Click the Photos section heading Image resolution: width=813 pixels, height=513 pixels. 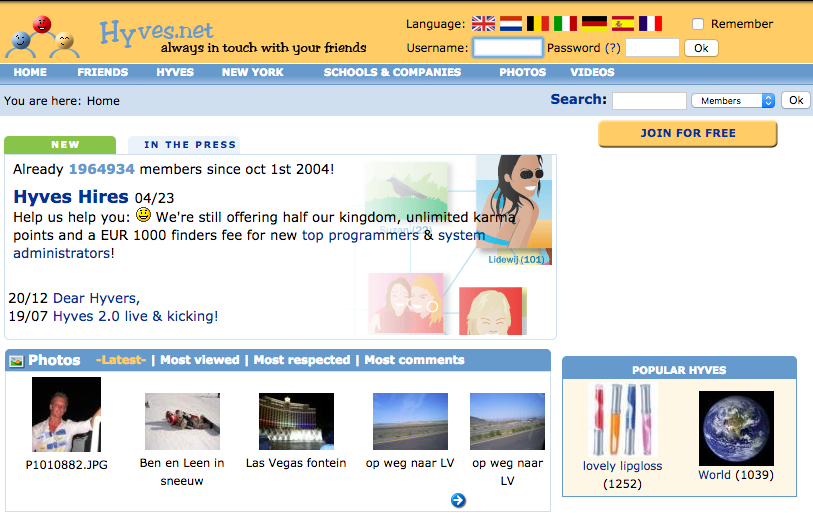coord(54,360)
